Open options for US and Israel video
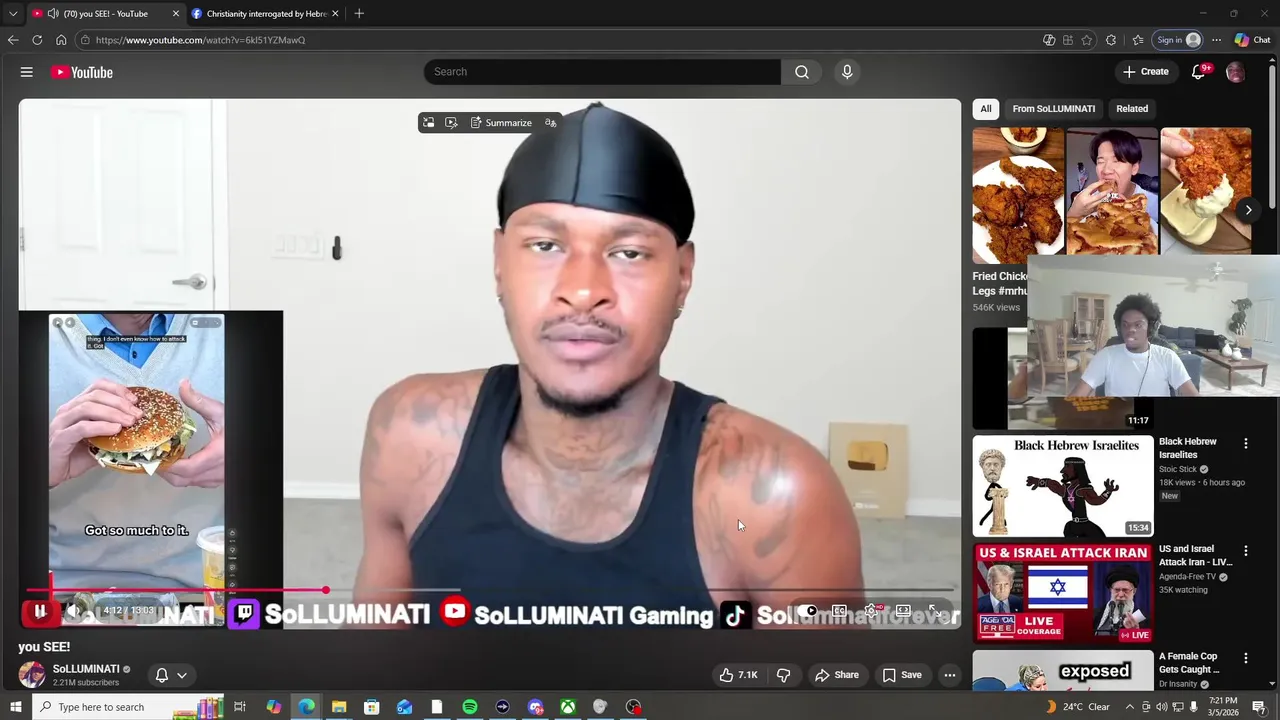Viewport: 1280px width, 720px height. 1246,551
